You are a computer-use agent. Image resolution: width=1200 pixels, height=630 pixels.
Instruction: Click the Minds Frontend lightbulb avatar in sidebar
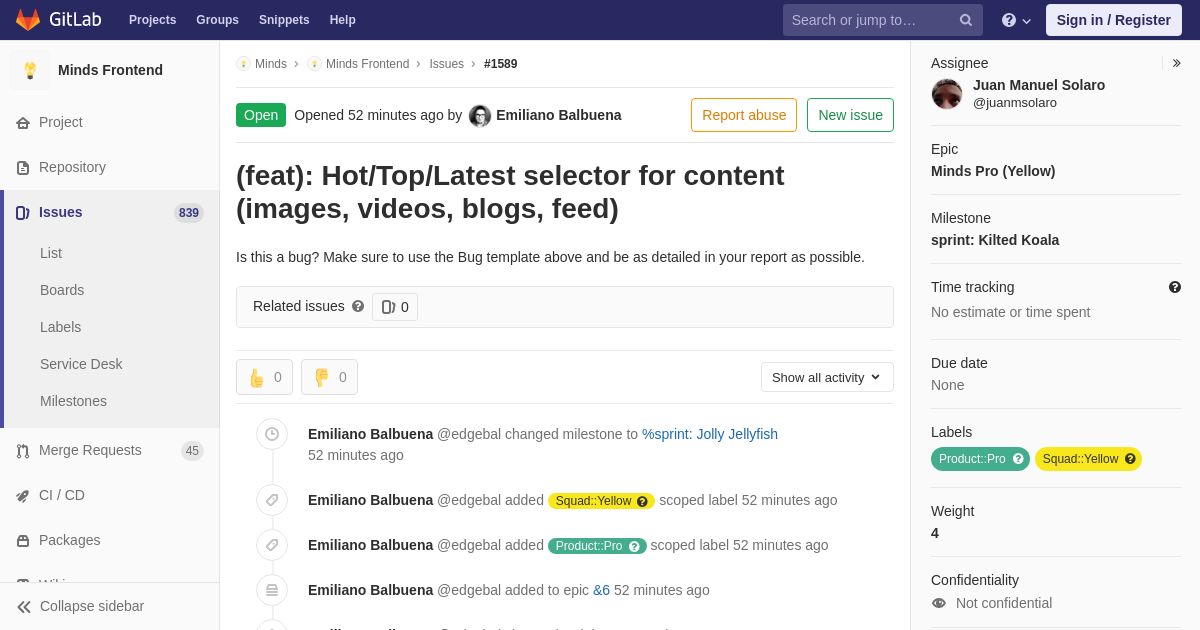pyautogui.click(x=30, y=70)
